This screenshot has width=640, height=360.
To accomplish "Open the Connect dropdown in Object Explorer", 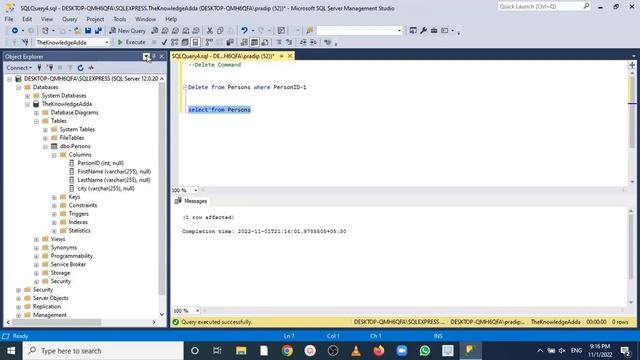I will click(19, 68).
